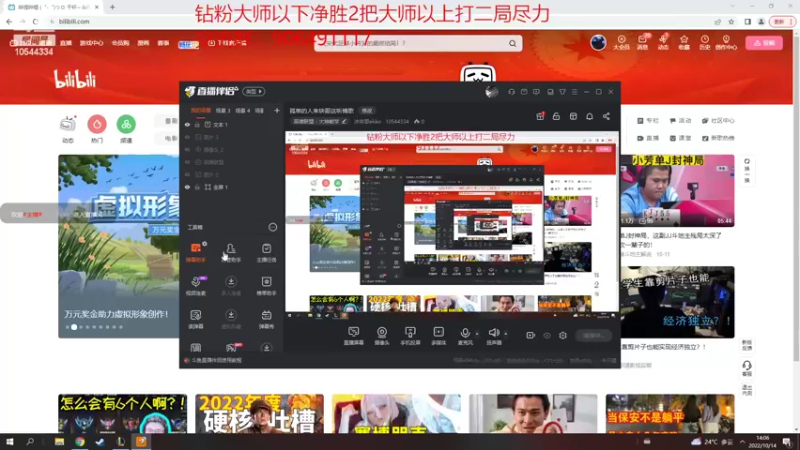Click the speaker icon in bottom bar
The image size is (800, 450).
493,335
